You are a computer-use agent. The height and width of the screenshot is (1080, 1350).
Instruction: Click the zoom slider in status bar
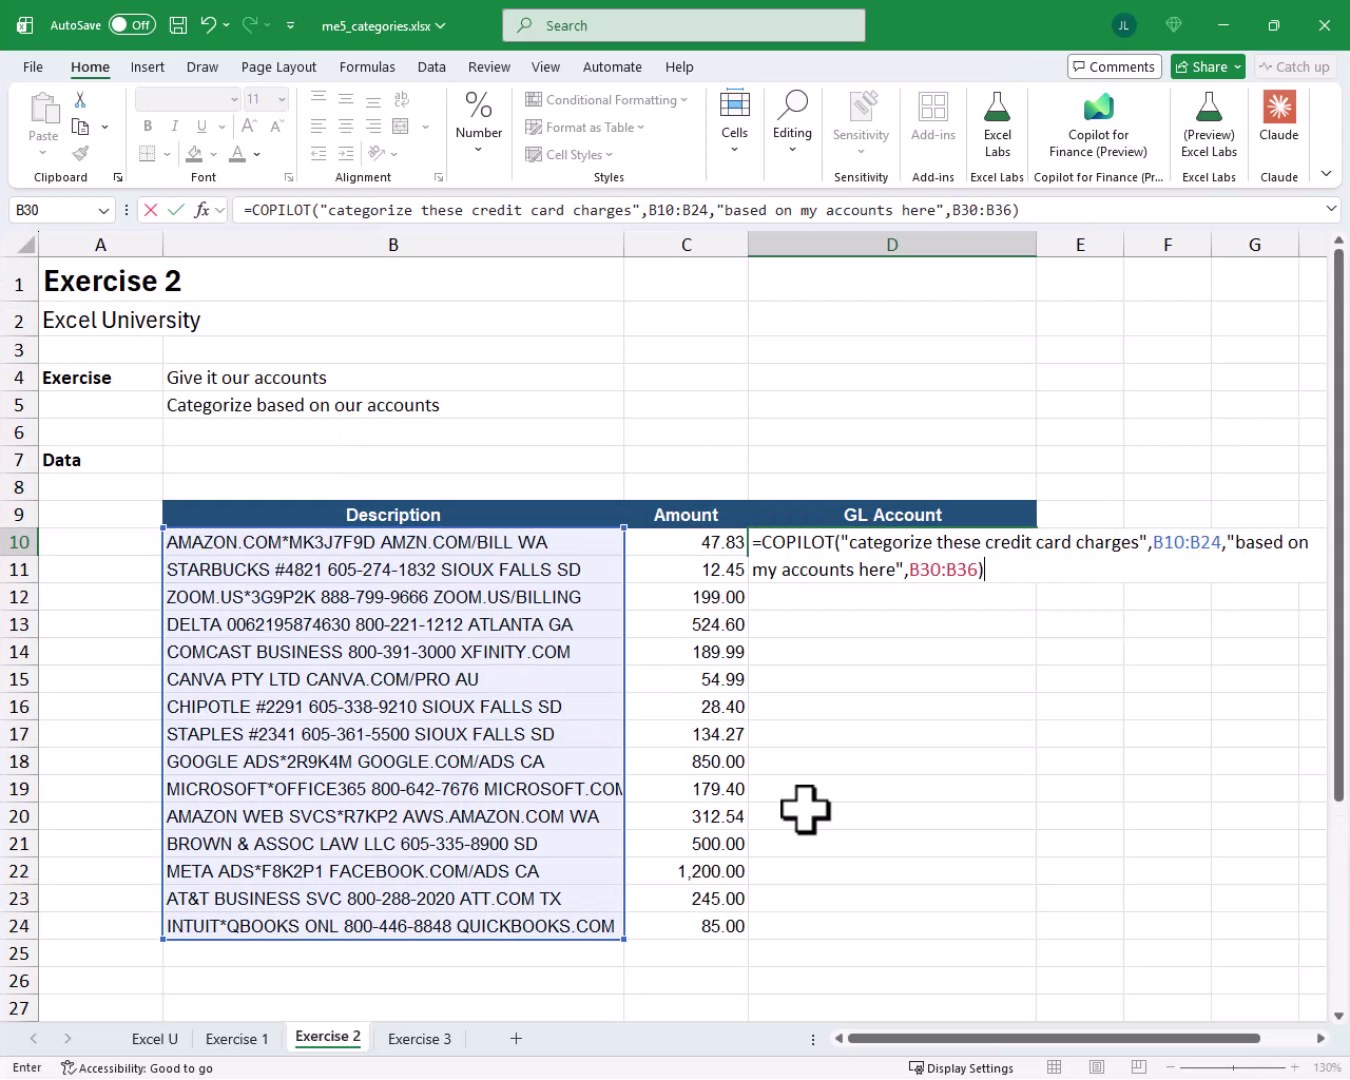click(1233, 1068)
